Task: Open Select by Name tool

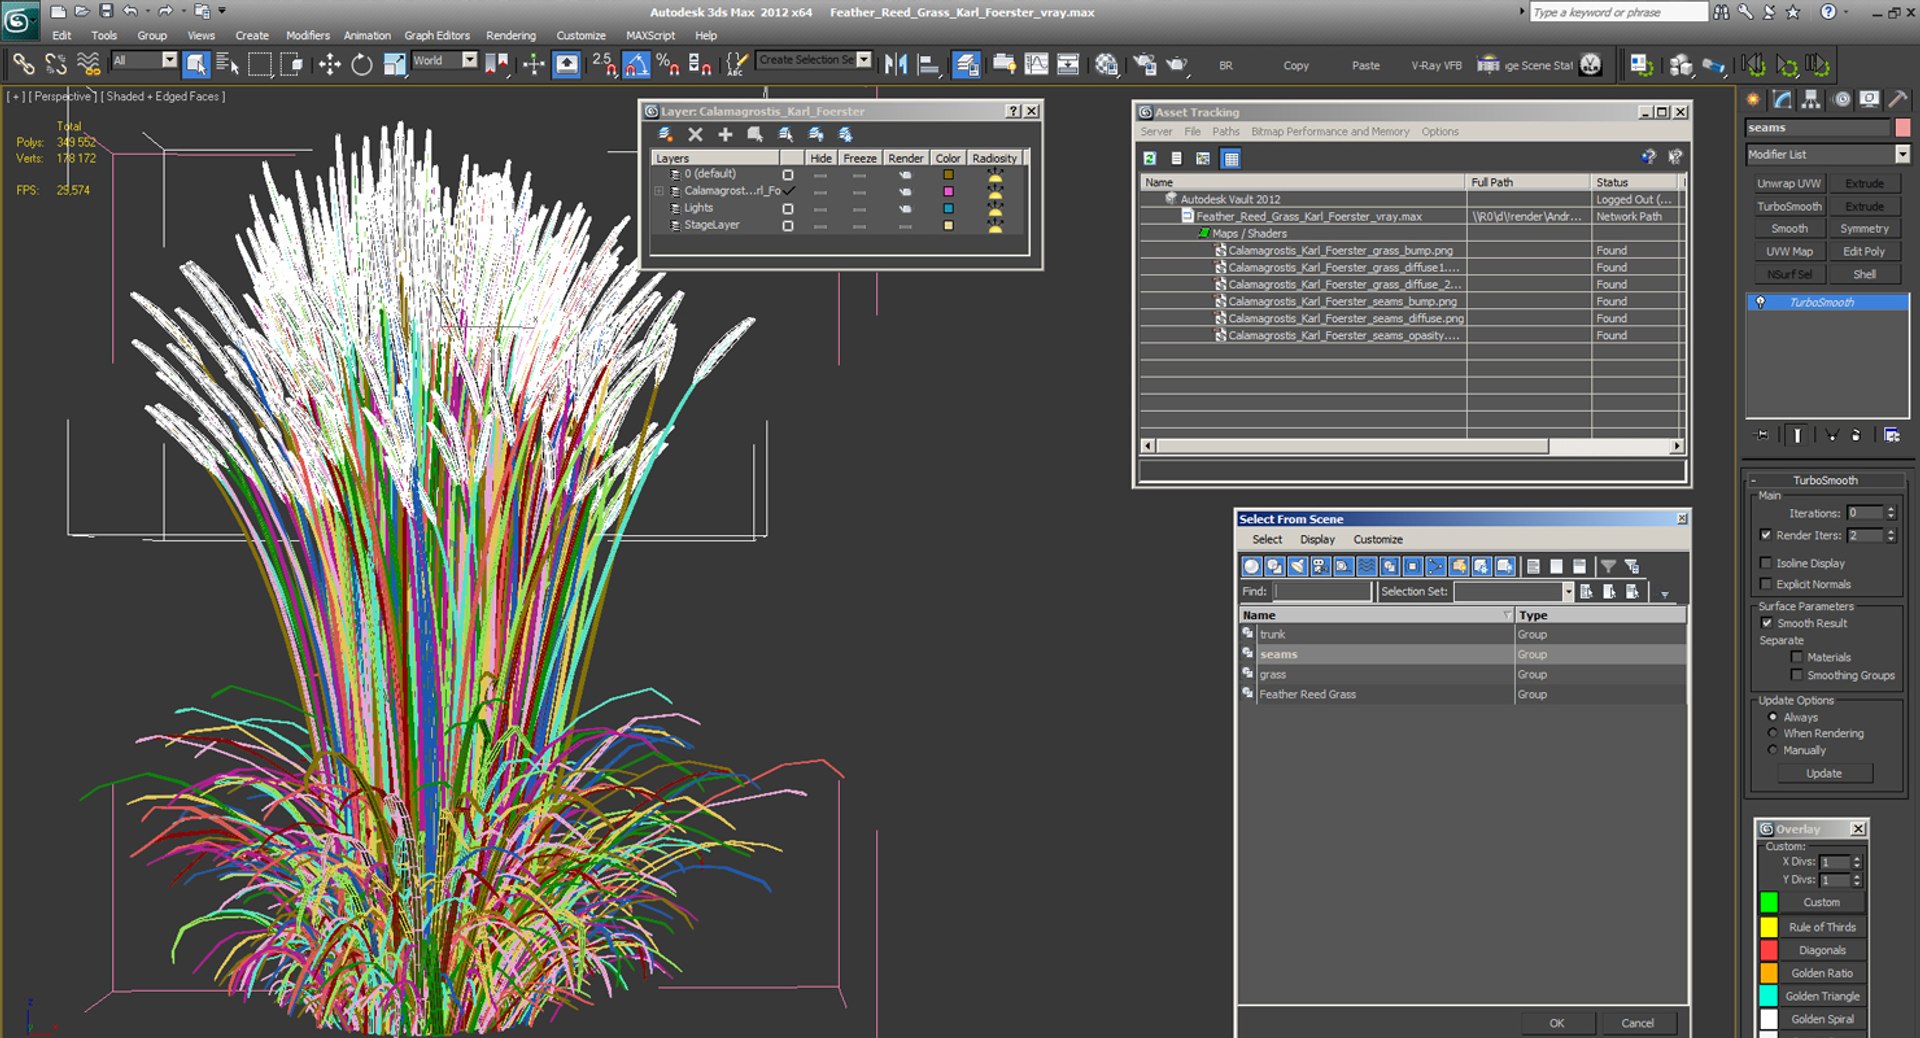Action: pyautogui.click(x=228, y=65)
